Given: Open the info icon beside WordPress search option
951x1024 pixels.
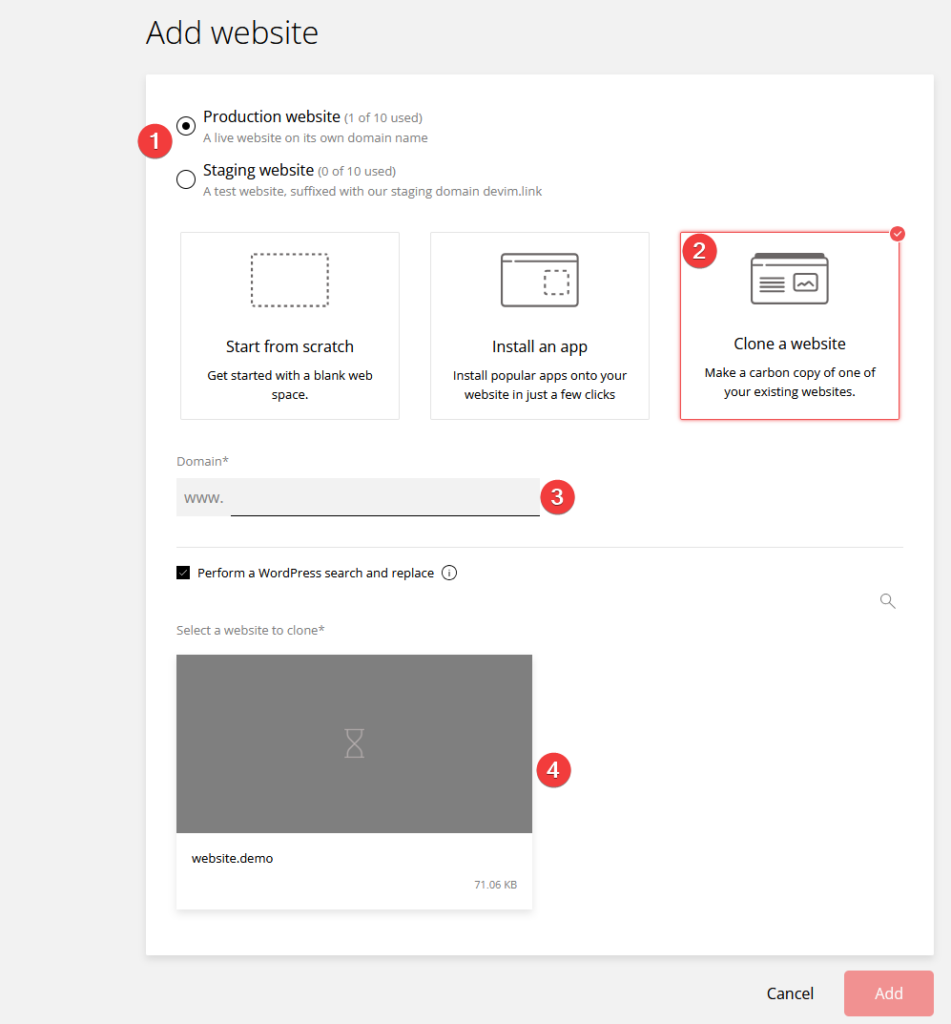Looking at the screenshot, I should pos(449,573).
